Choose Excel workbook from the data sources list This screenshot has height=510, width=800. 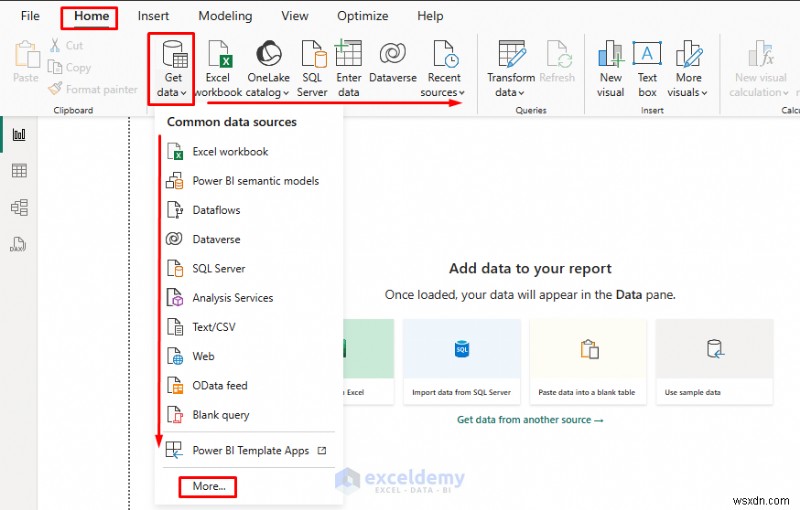click(248, 151)
